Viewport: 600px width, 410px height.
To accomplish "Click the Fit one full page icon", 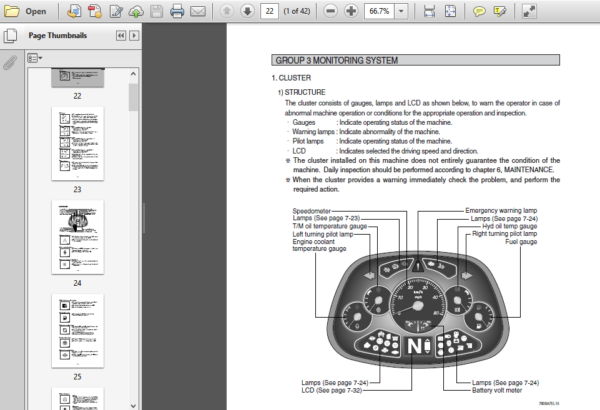I will (x=450, y=11).
